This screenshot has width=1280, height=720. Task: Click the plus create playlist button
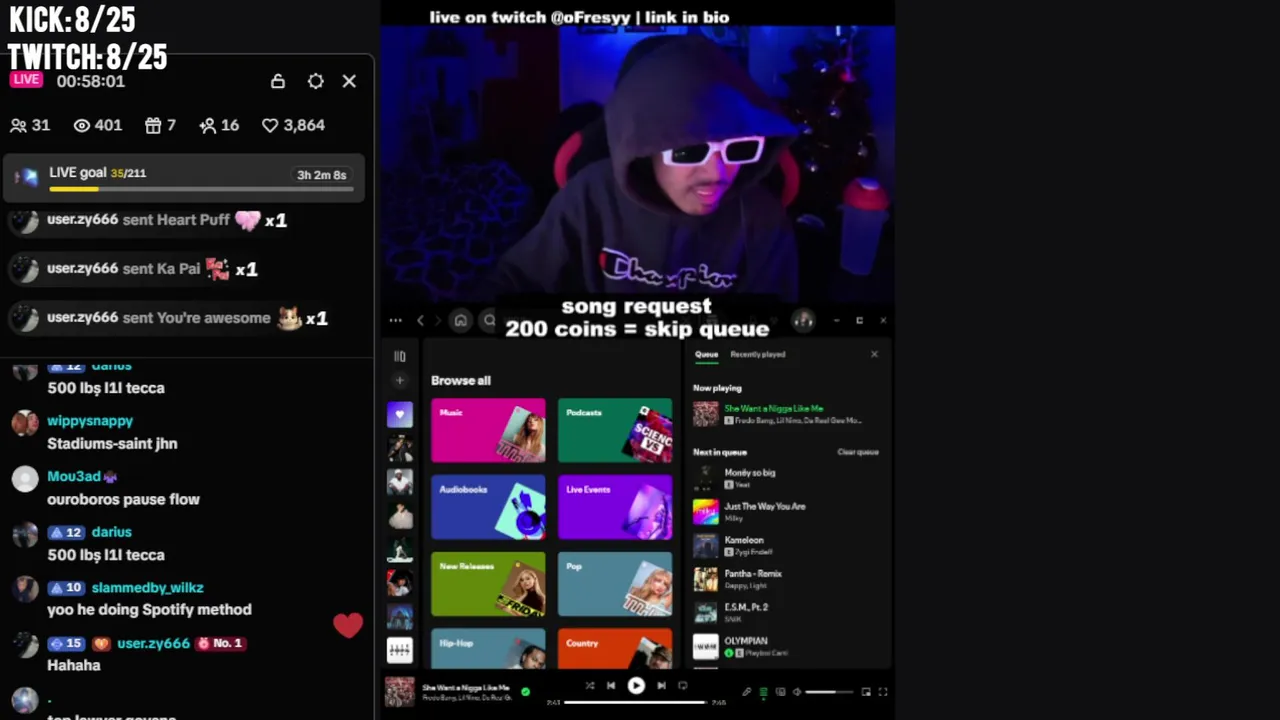[399, 380]
